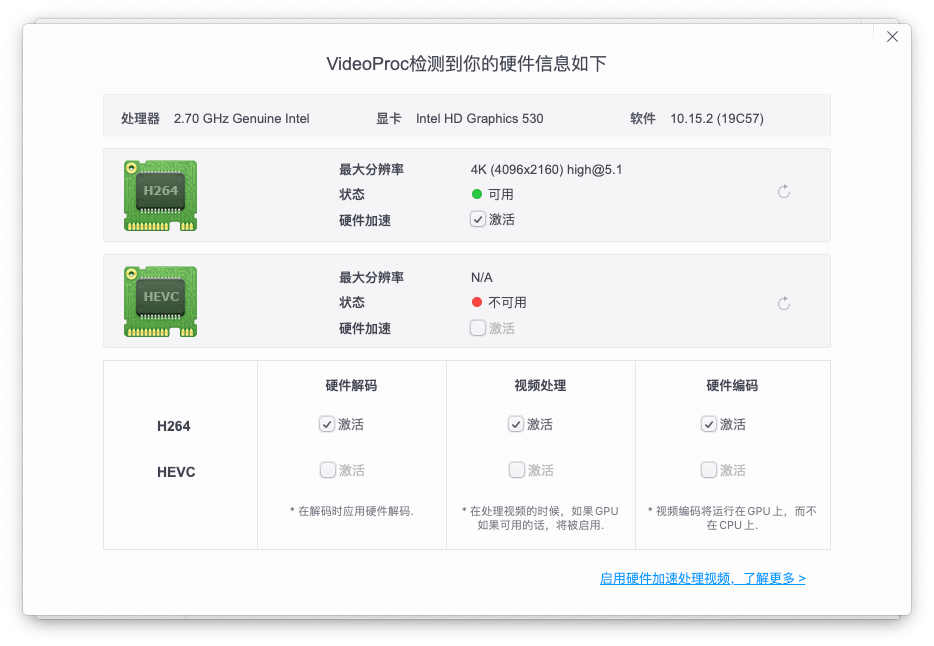
Task: Toggle H264 video processing checkbox
Action: (516, 424)
